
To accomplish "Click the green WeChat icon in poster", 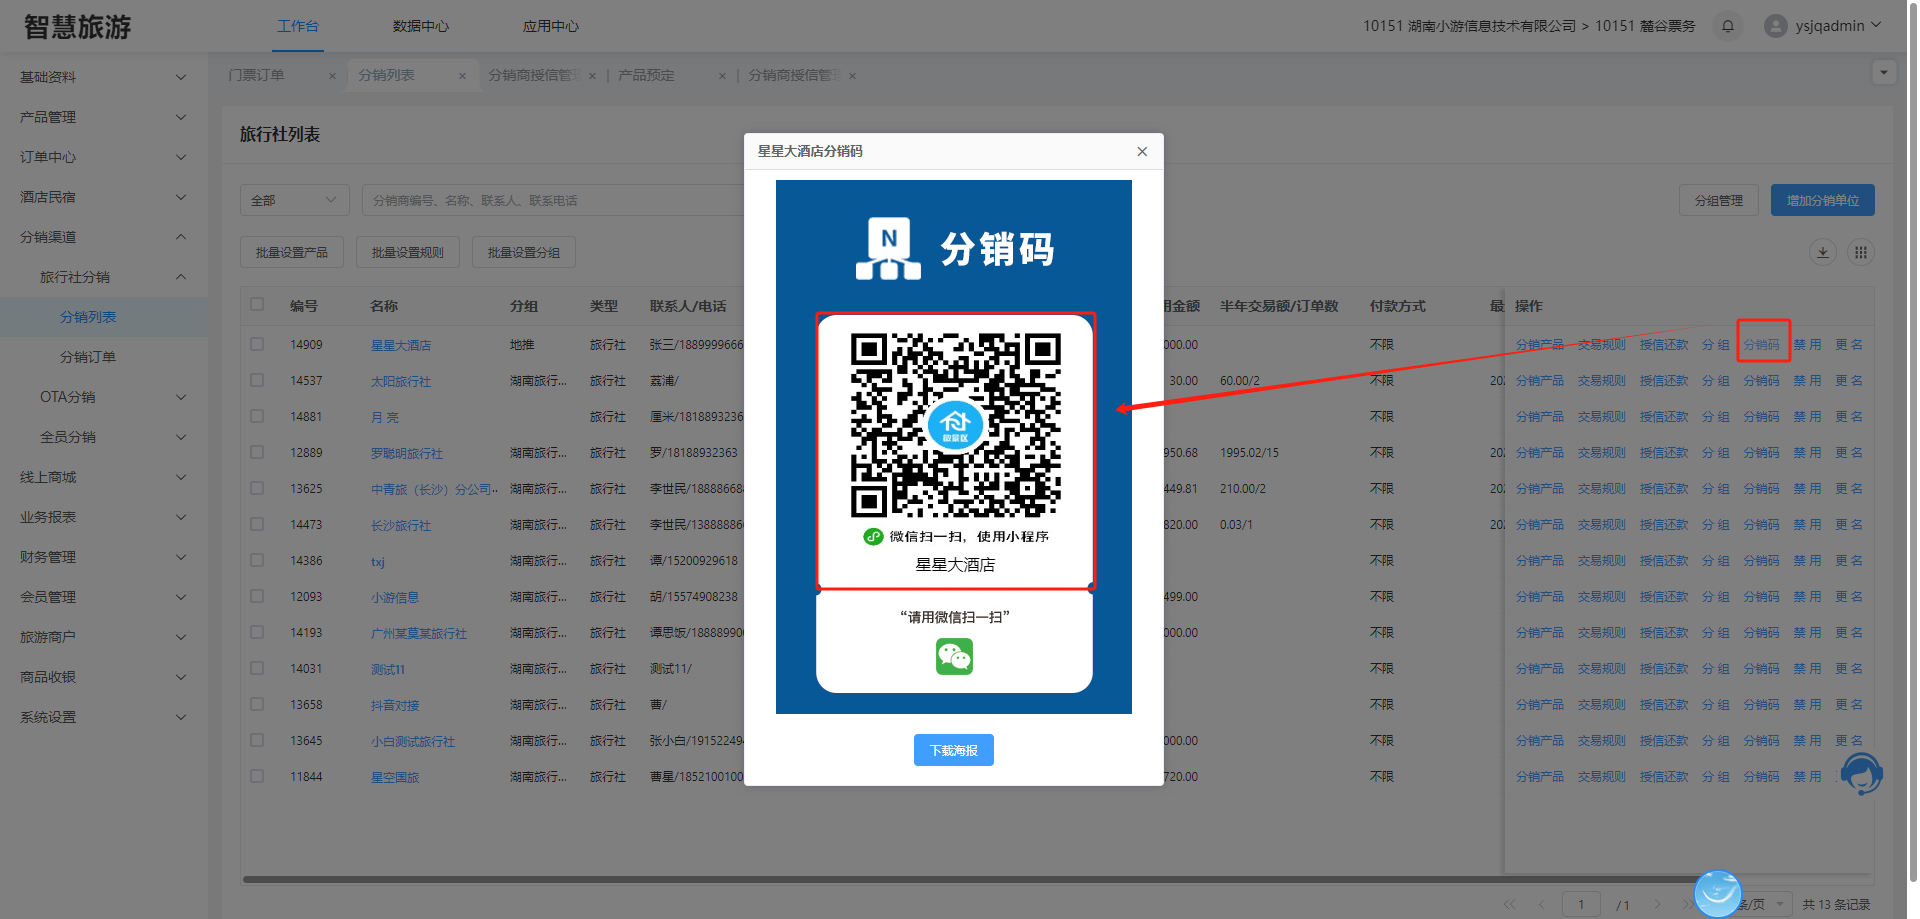I will pyautogui.click(x=954, y=657).
